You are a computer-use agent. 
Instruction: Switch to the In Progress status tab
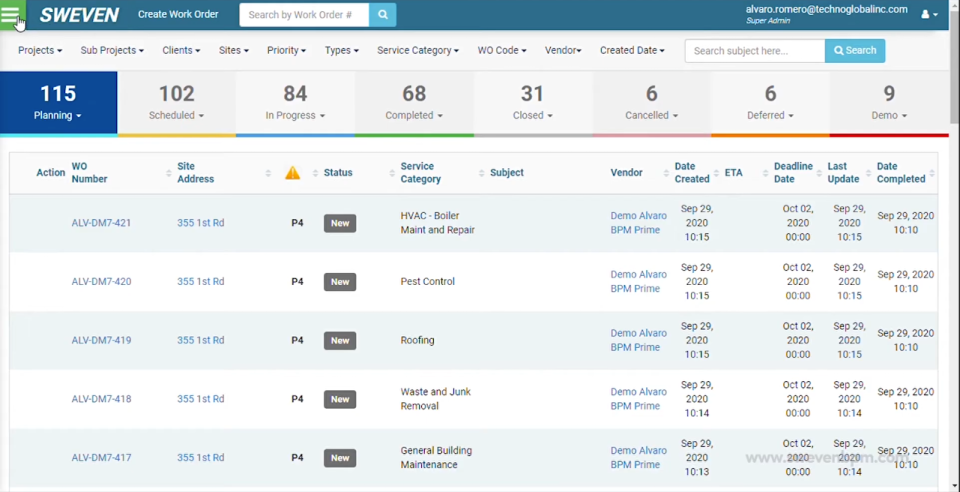tap(295, 103)
